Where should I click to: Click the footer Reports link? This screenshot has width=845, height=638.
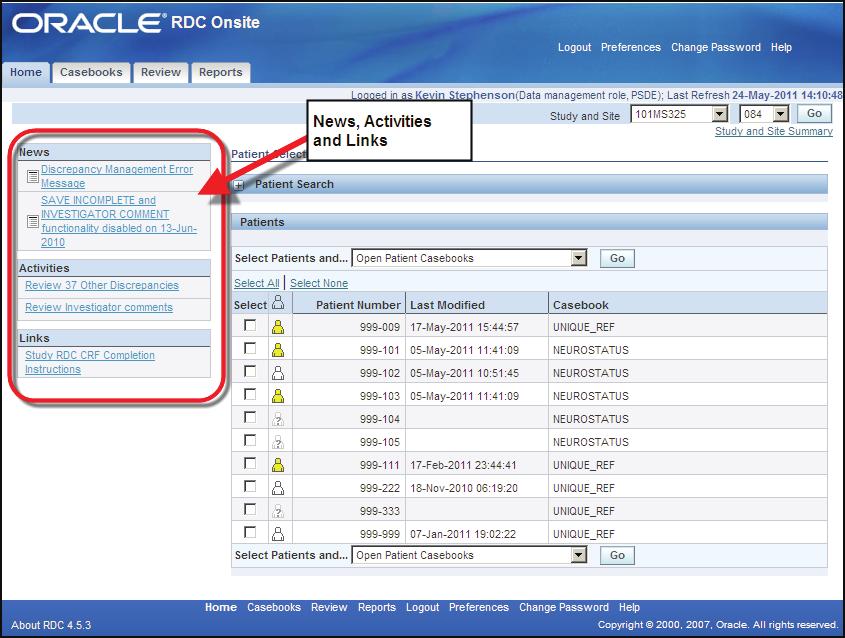coord(377,607)
